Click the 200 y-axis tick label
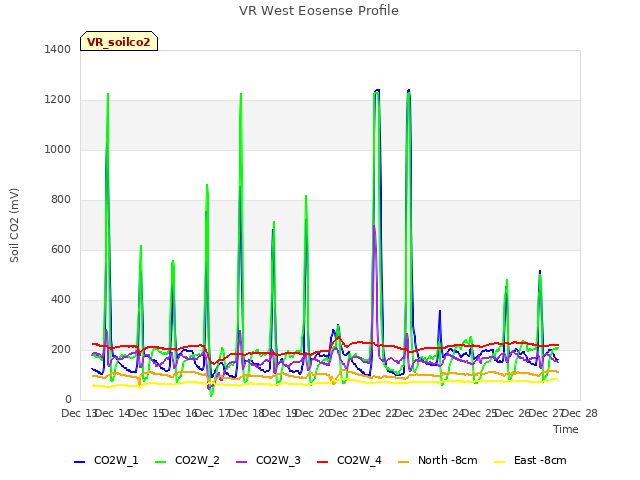 pyautogui.click(x=61, y=349)
